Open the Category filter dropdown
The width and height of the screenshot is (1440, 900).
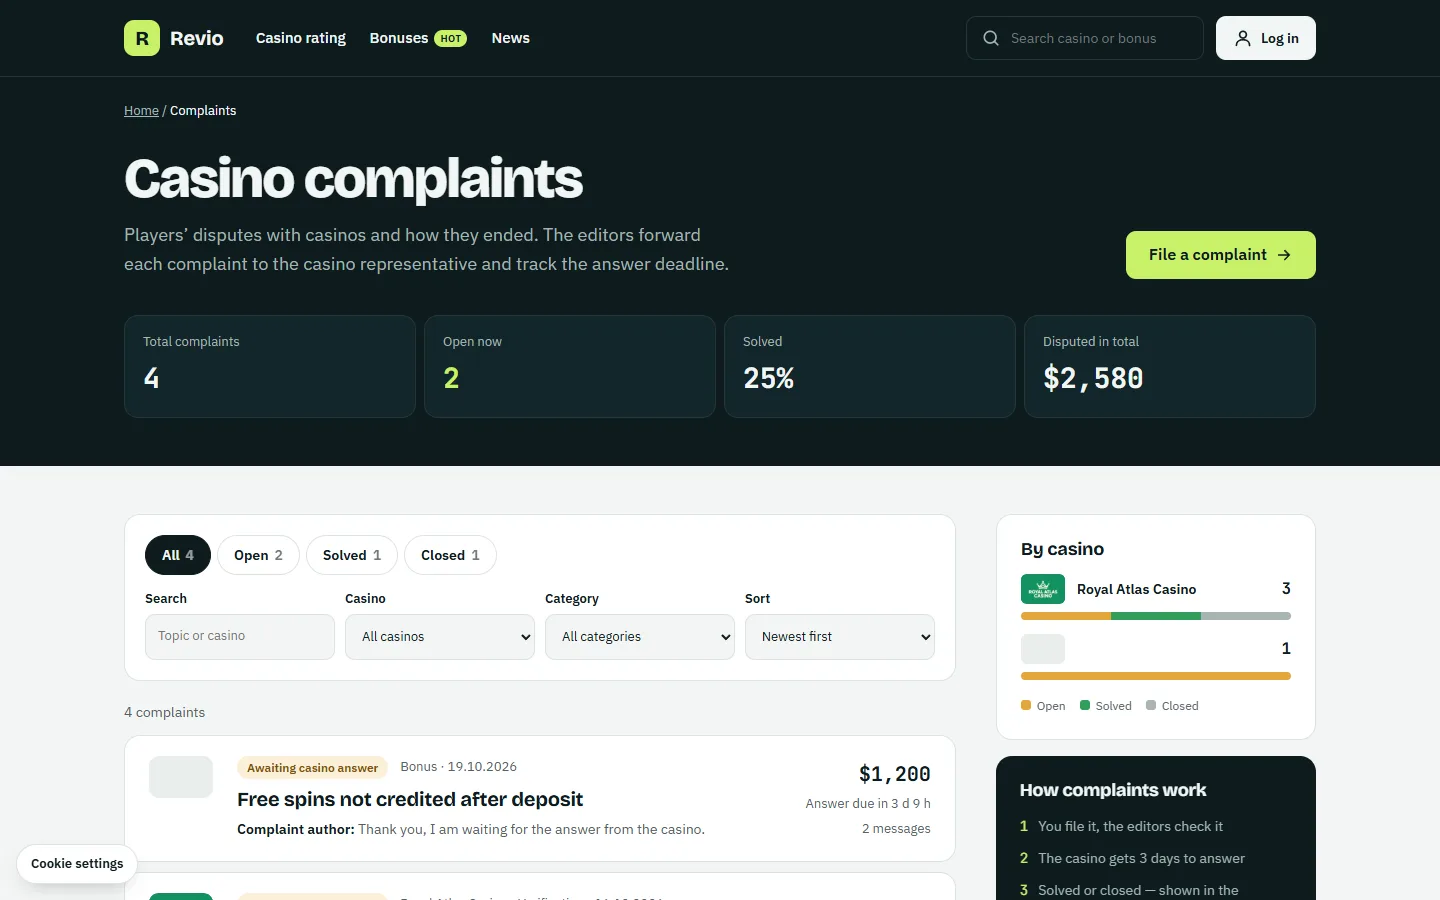coord(640,637)
